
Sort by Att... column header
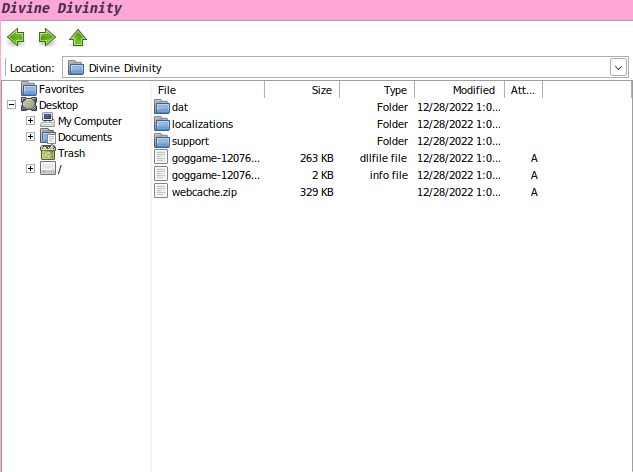pos(523,90)
